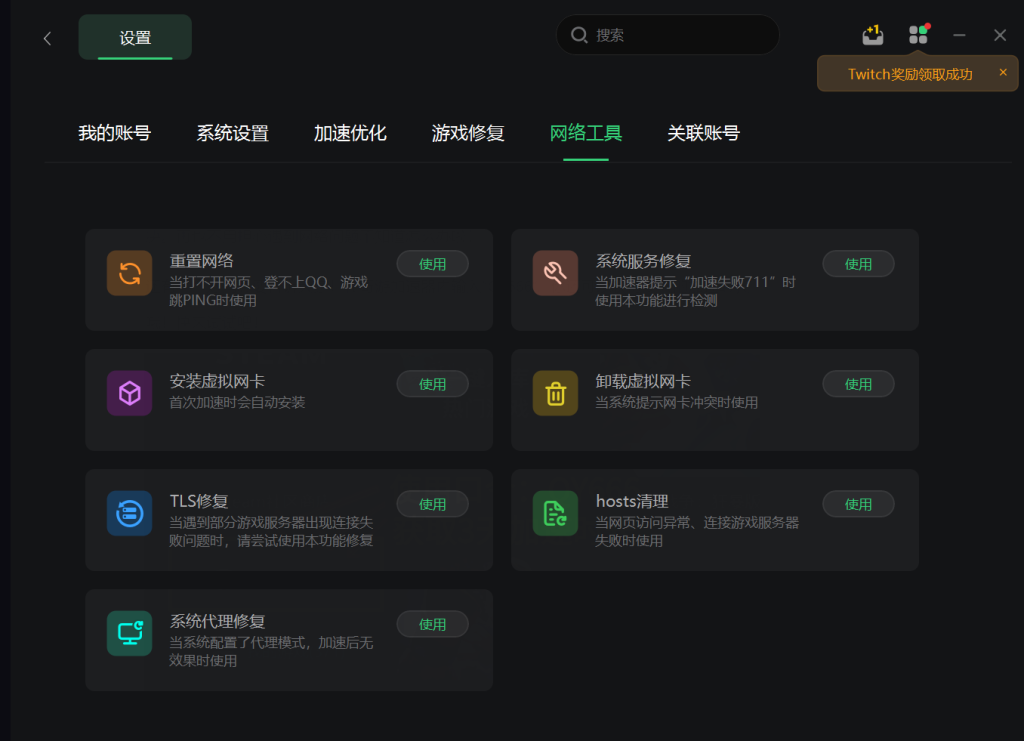Open the 游戏修复 tab

(468, 133)
